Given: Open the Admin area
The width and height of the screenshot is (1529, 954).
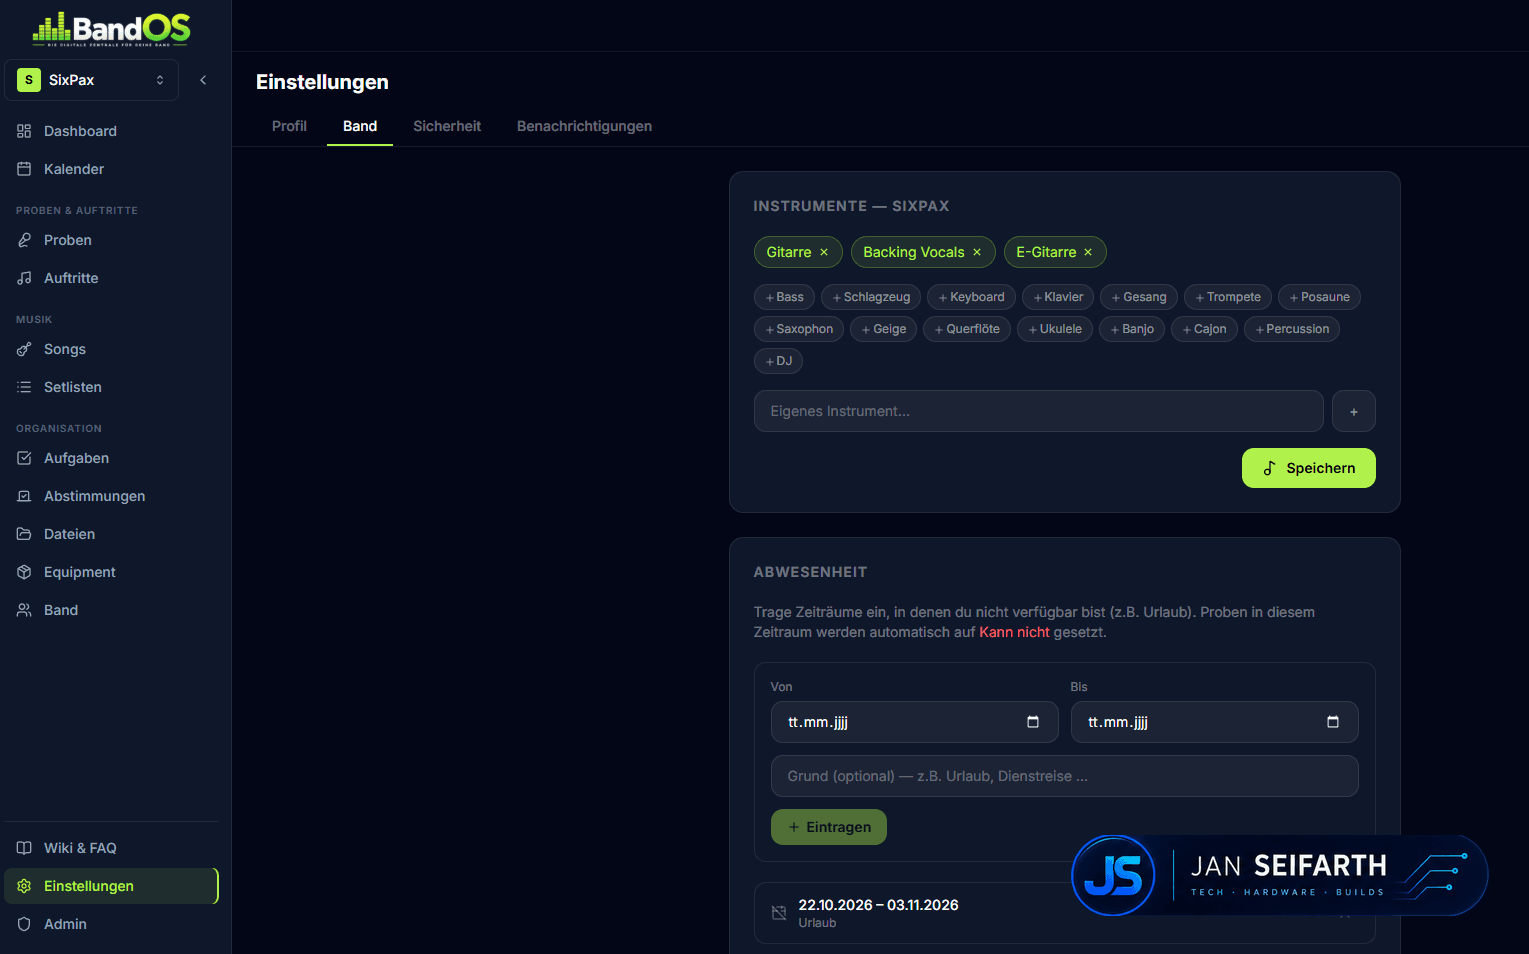Looking at the screenshot, I should pos(110,924).
